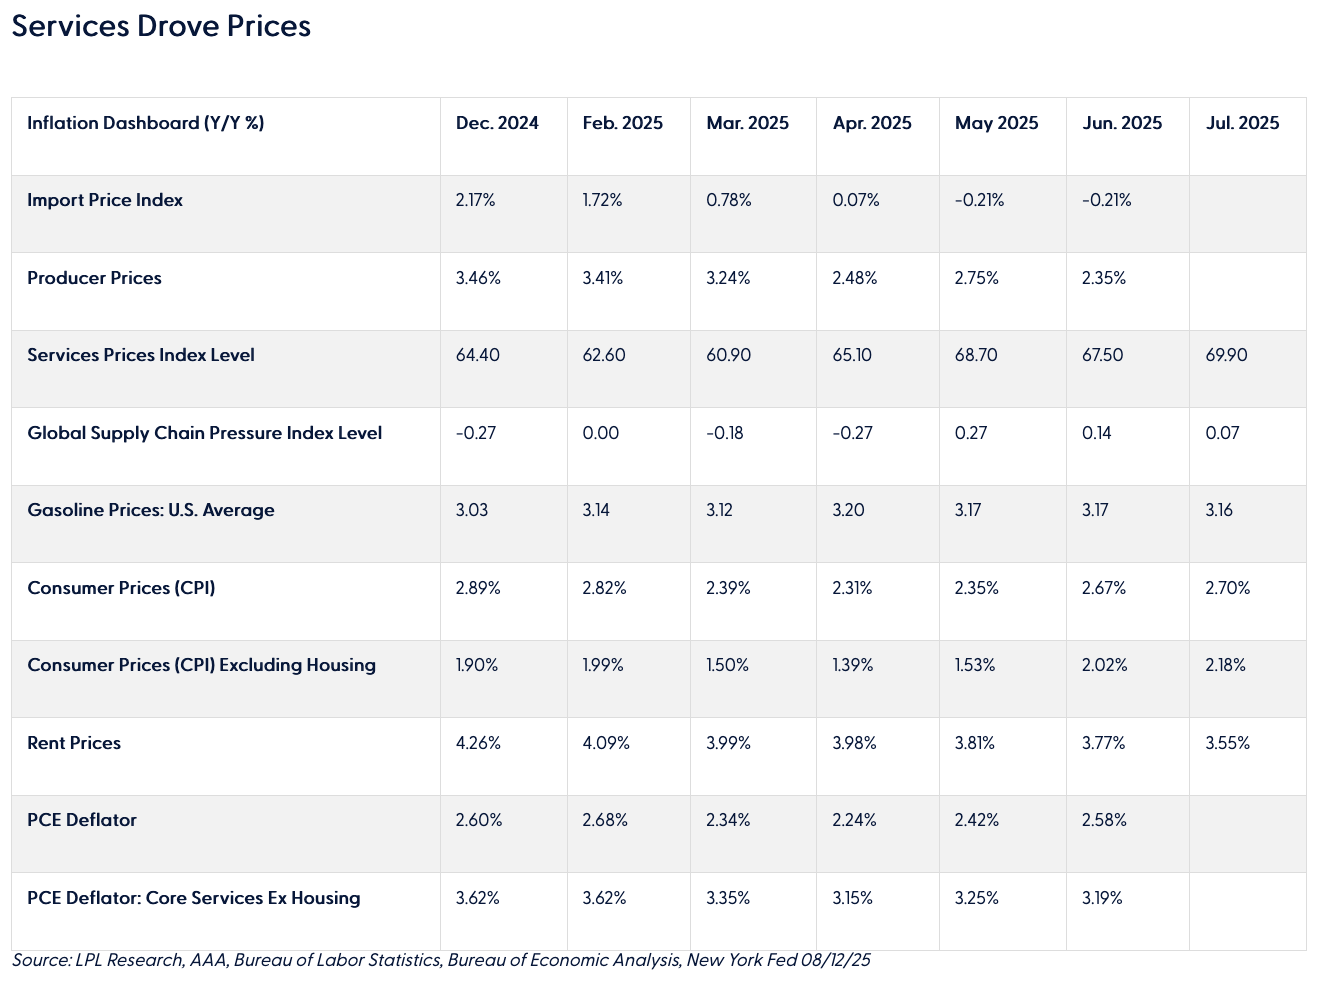Select the 69.90 Services Prices July value
This screenshot has height=984, width=1326.
[x=1226, y=355]
